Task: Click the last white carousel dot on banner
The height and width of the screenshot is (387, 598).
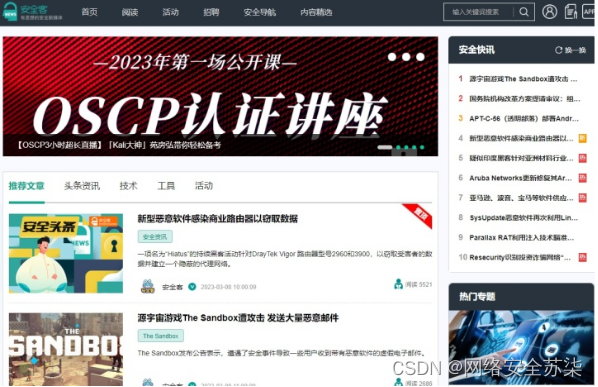Action: (x=420, y=57)
